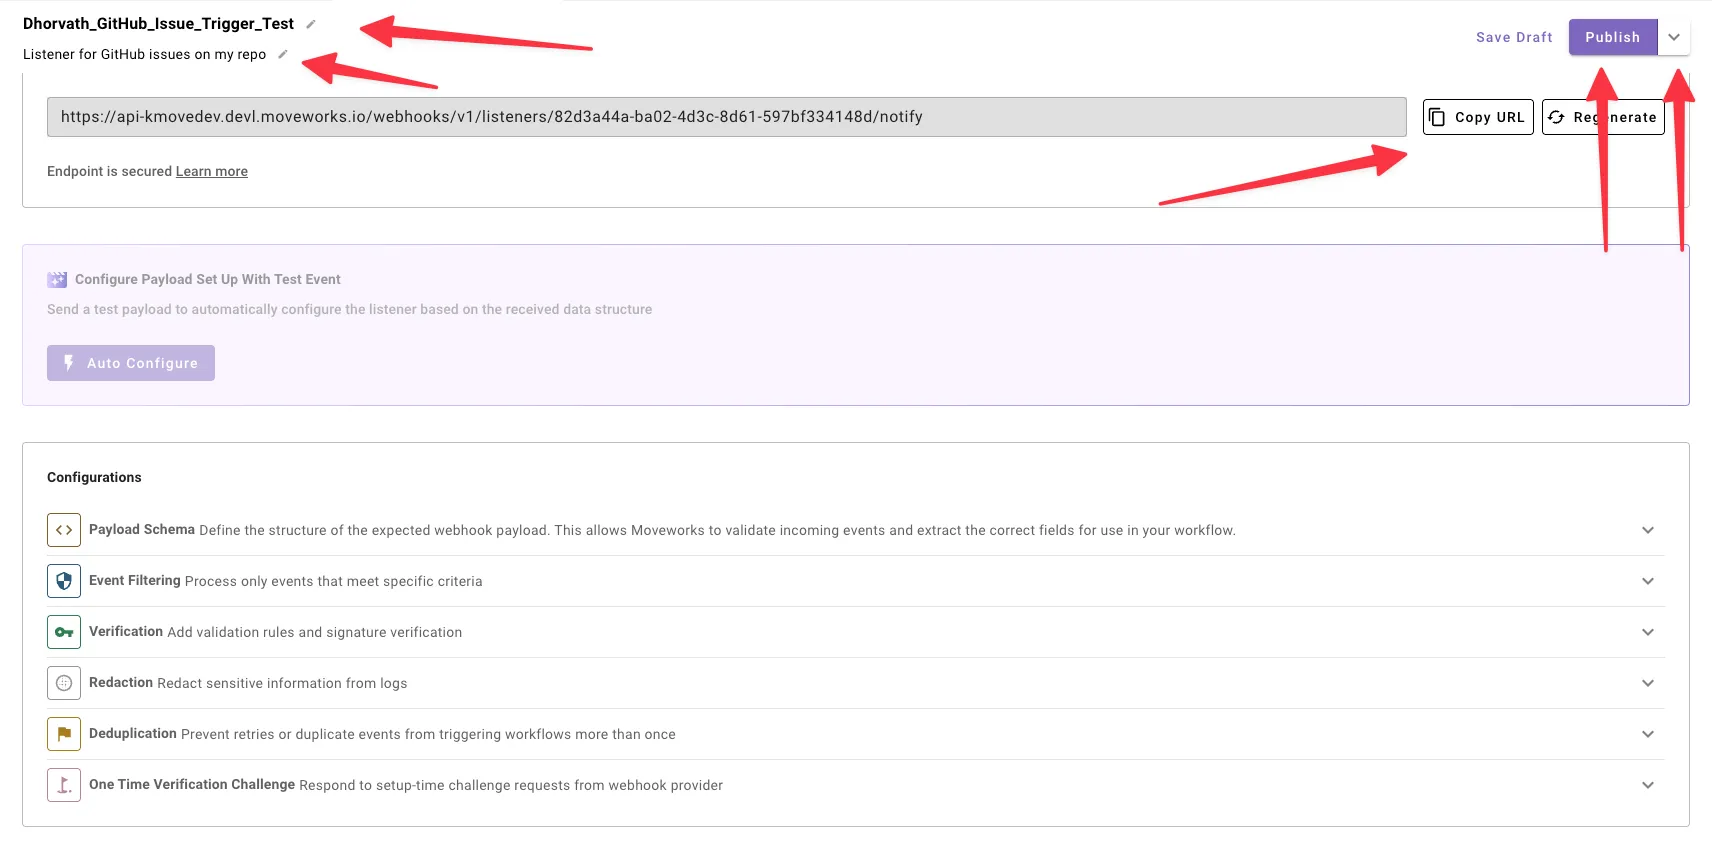The image size is (1712, 842).
Task: Expand the Verification section
Action: [x=1648, y=632]
